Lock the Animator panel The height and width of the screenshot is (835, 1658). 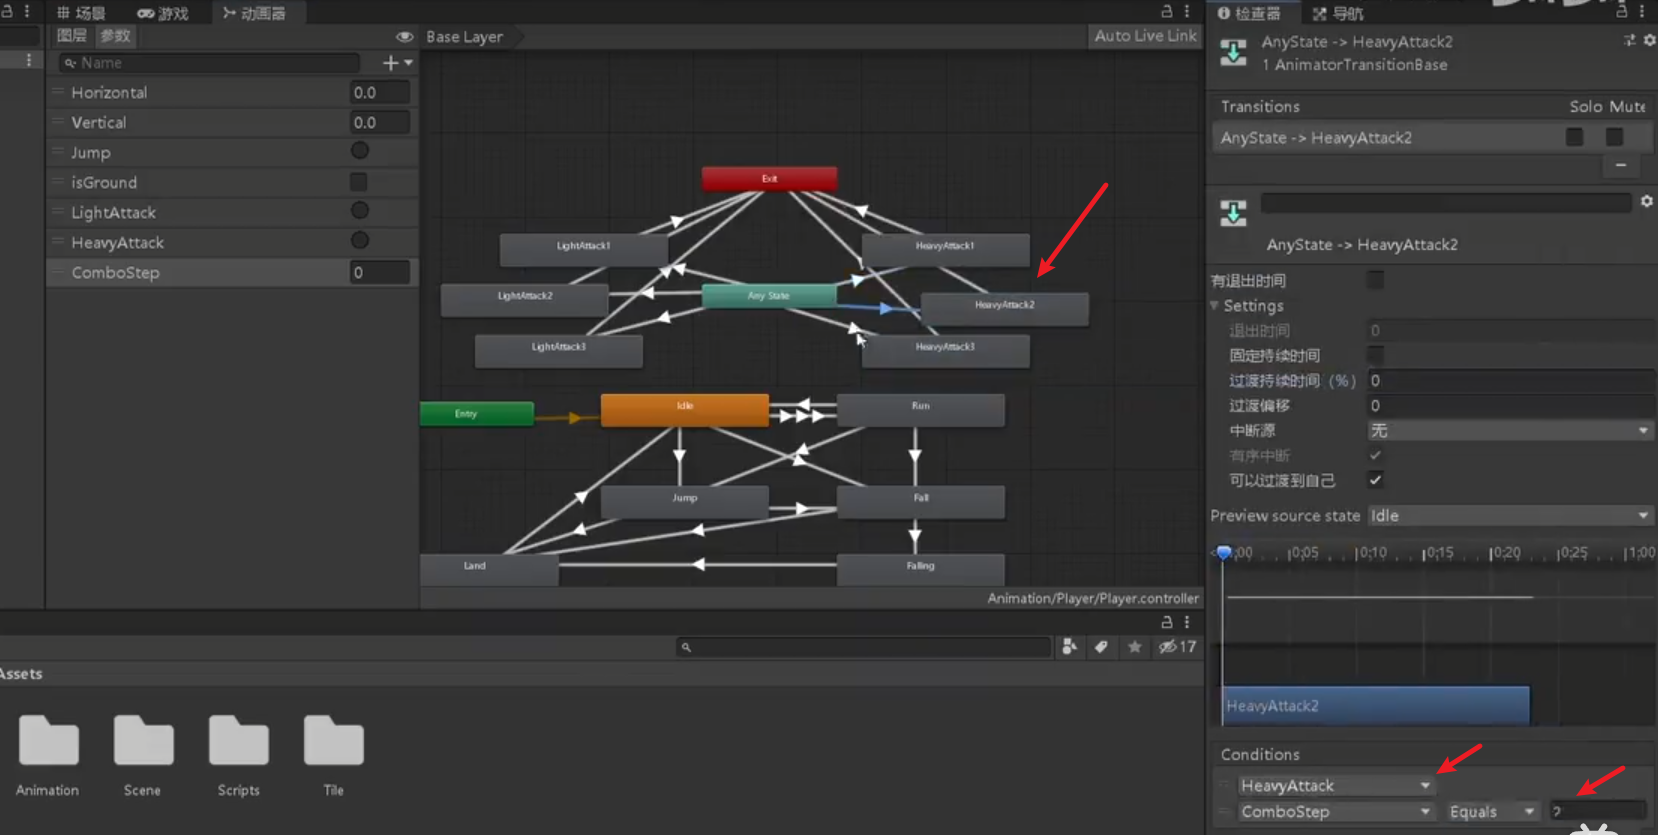(x=1166, y=11)
